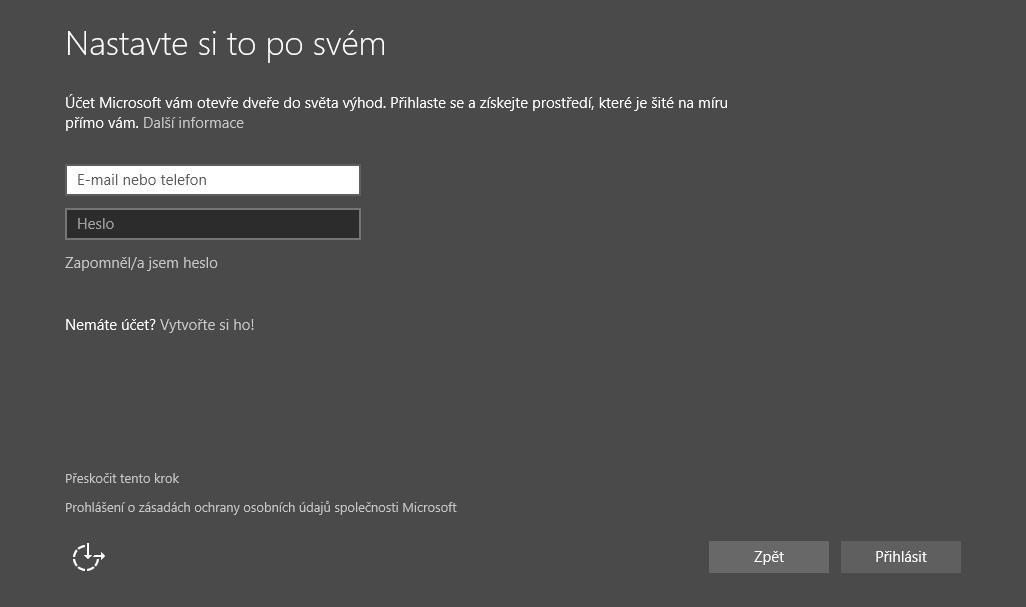Click the E-mail nebo telefon field
Image resolution: width=1026 pixels, height=607 pixels.
coord(212,180)
